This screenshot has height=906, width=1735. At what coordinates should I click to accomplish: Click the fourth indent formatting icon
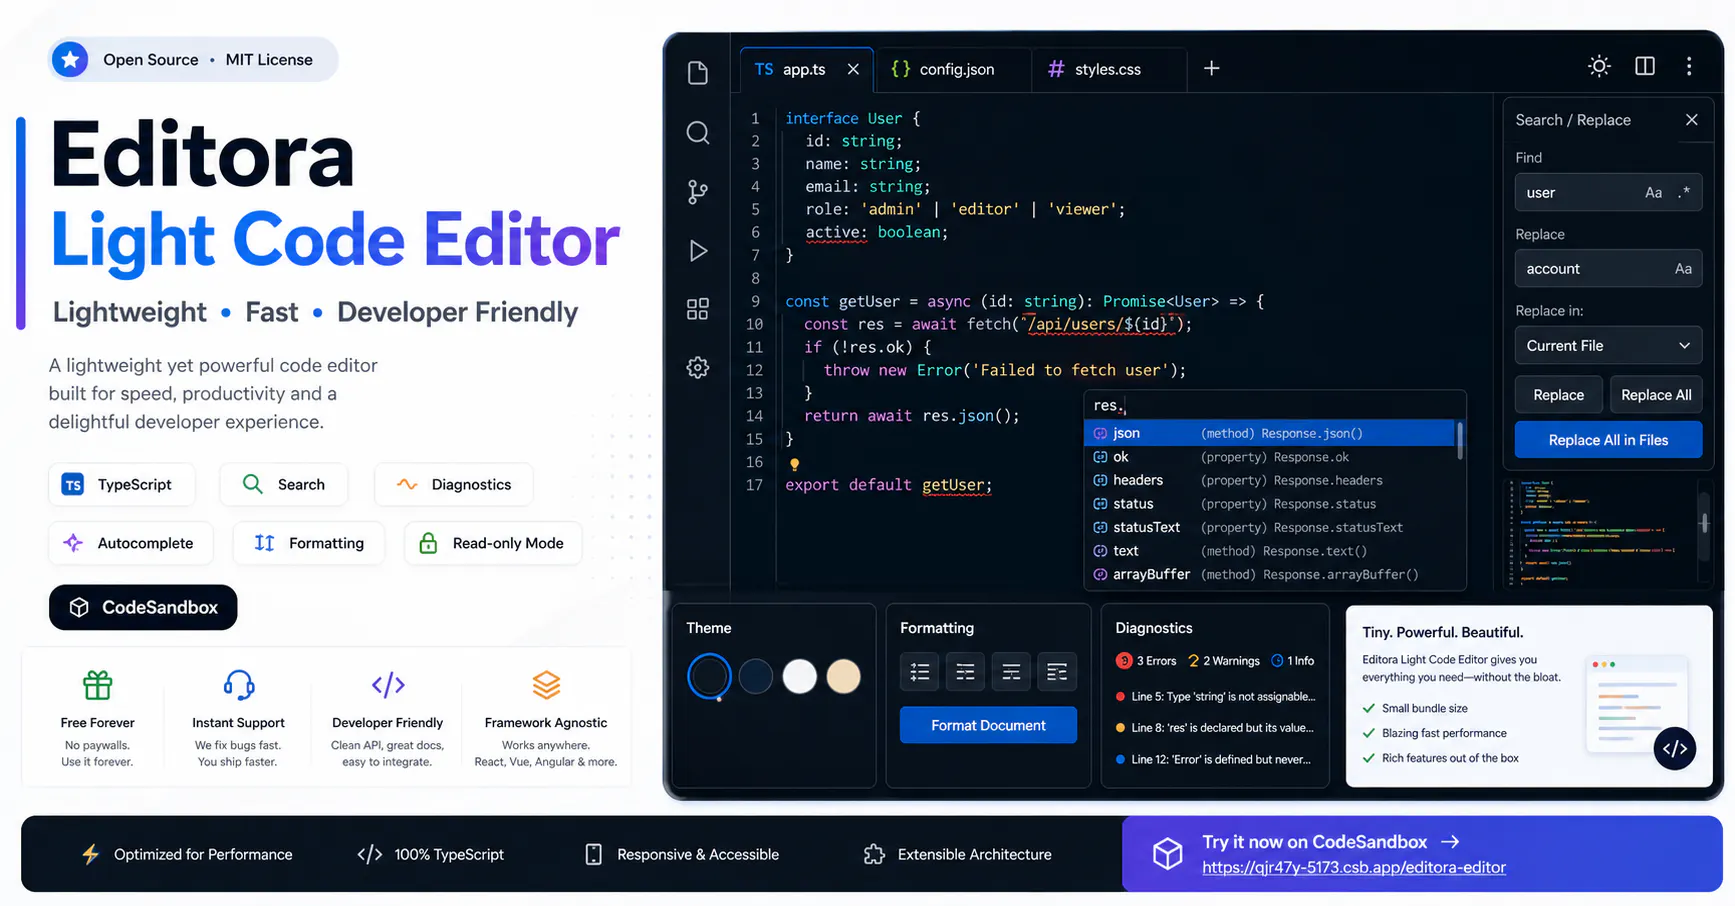(1057, 672)
